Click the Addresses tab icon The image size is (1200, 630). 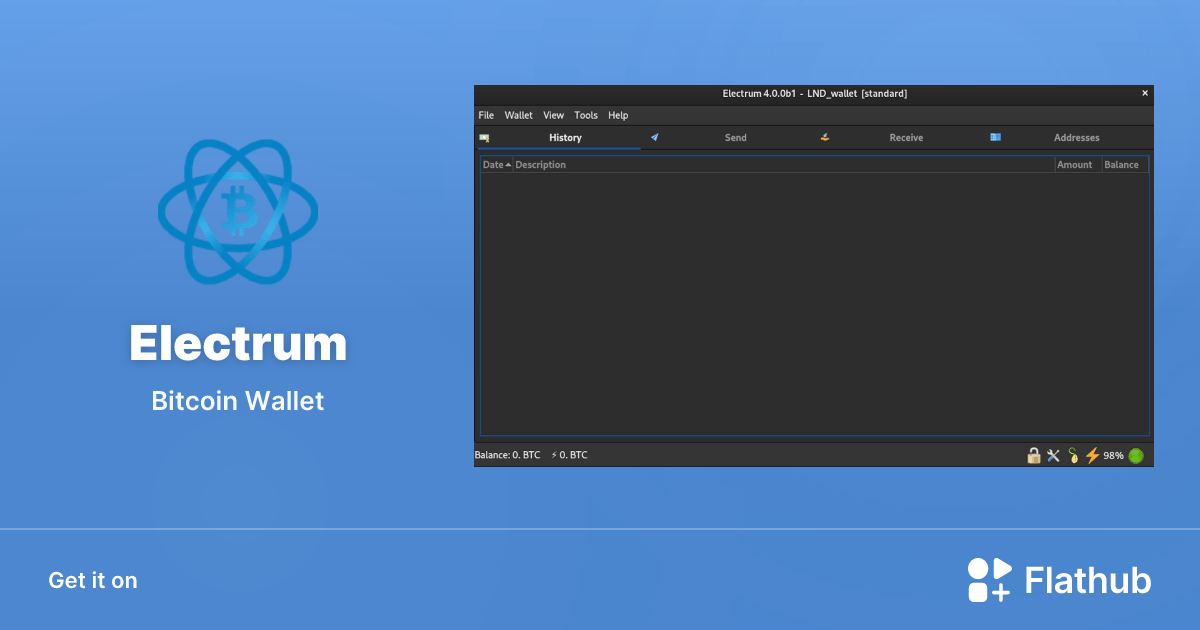[995, 137]
